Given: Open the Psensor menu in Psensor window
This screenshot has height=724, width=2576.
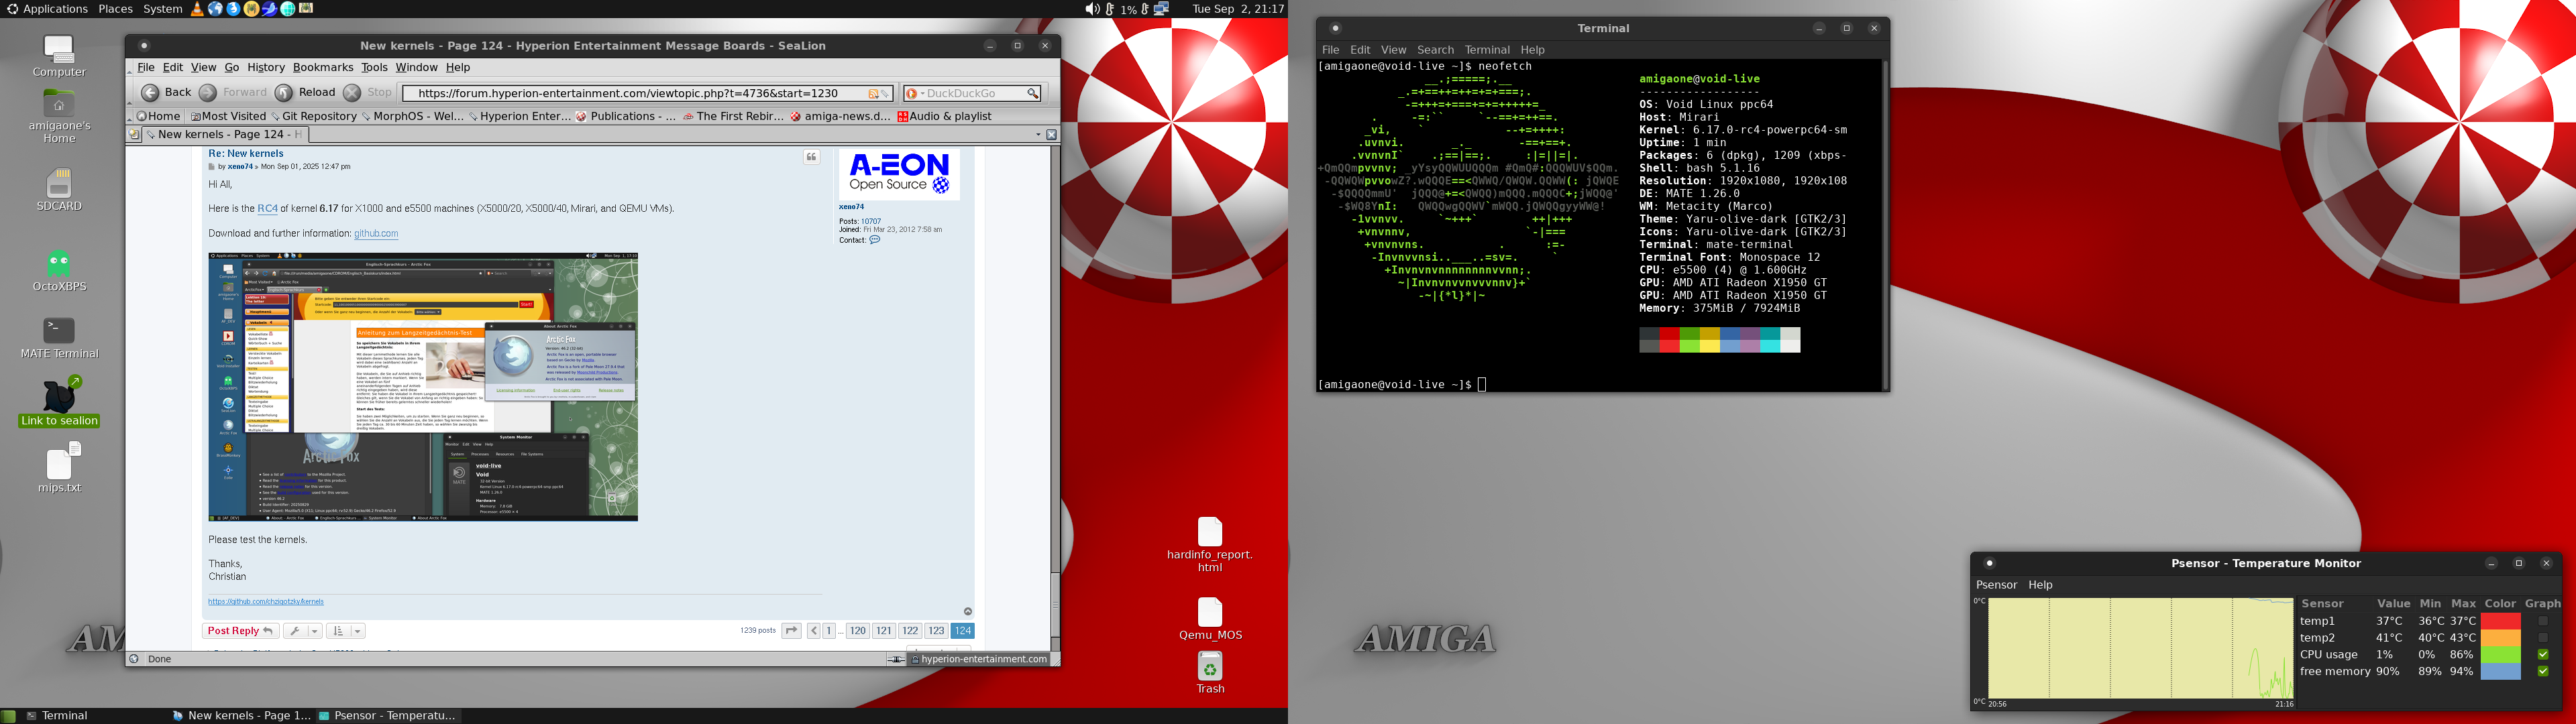Looking at the screenshot, I should click(x=1996, y=585).
